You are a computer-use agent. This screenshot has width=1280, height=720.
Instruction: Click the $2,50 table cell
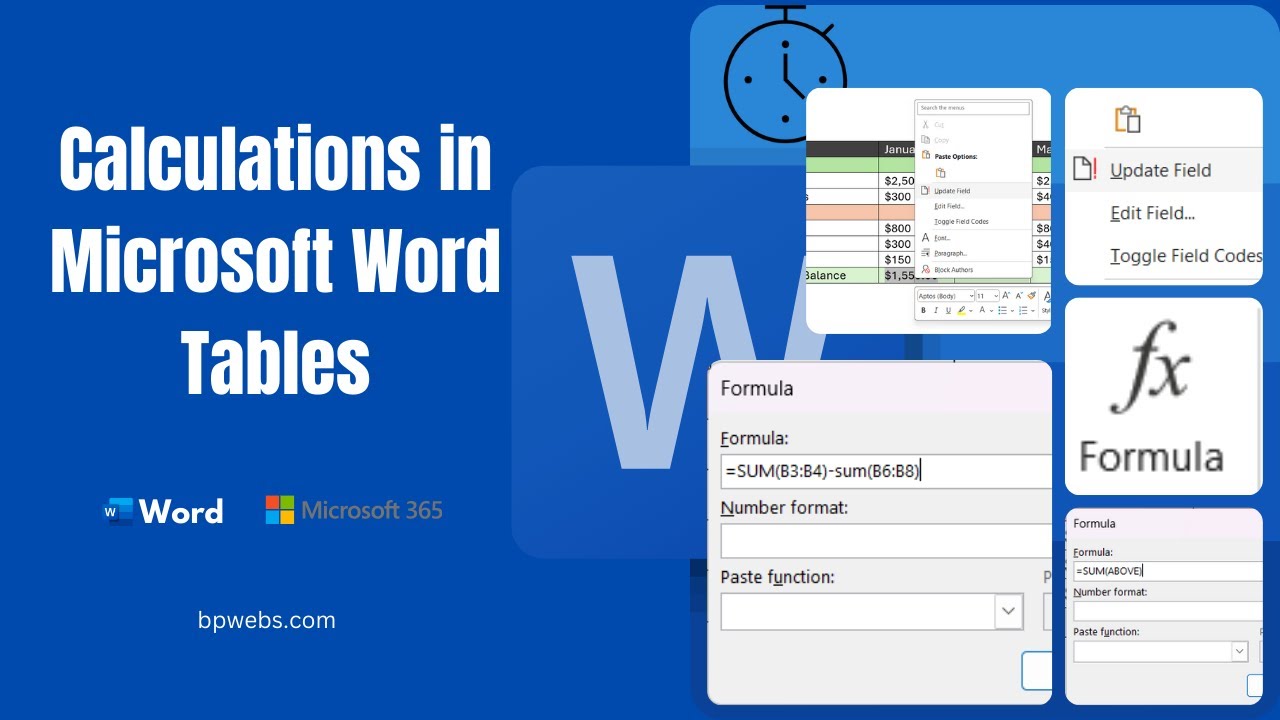[897, 181]
